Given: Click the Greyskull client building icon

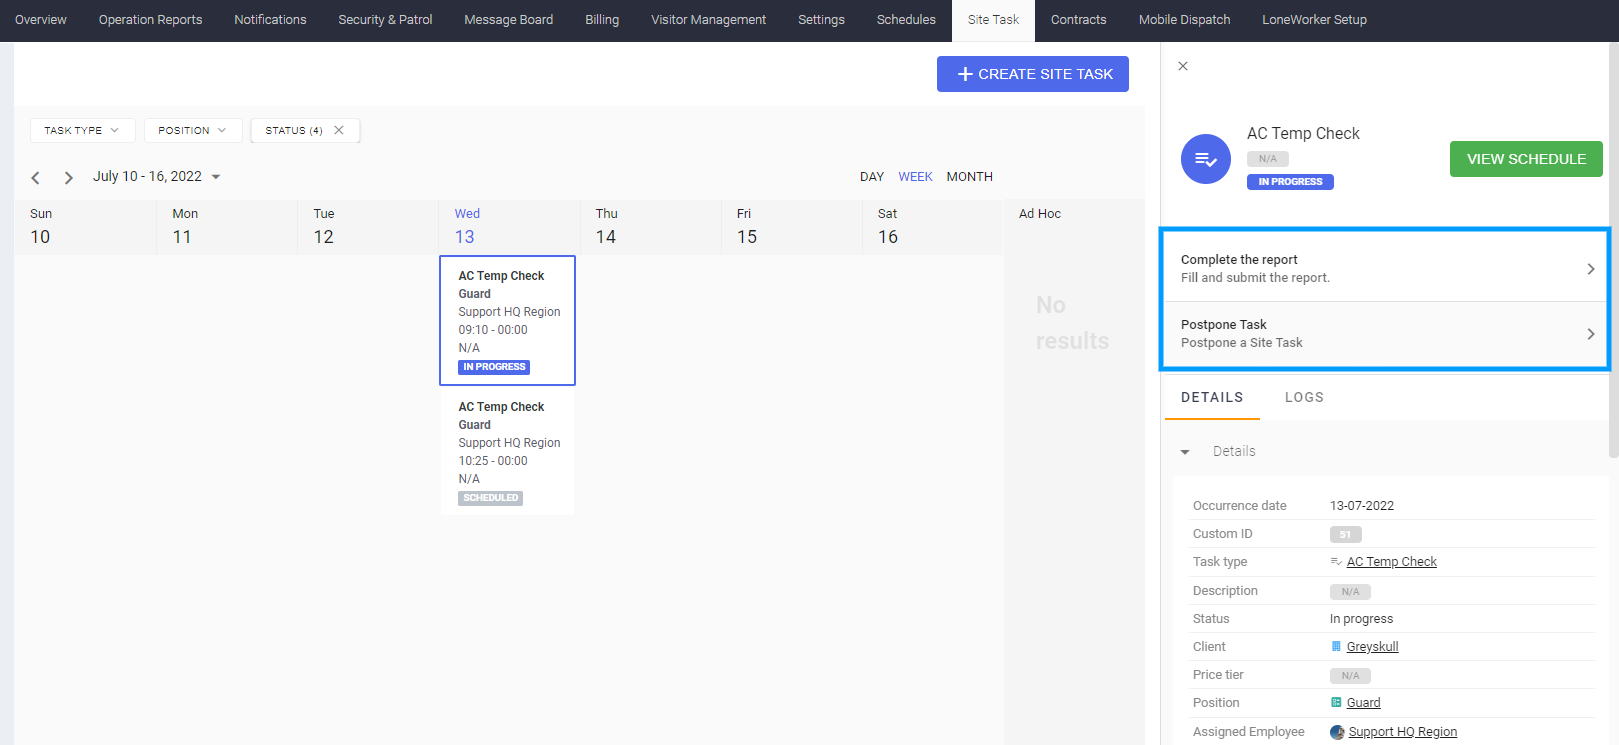Looking at the screenshot, I should tap(1336, 647).
